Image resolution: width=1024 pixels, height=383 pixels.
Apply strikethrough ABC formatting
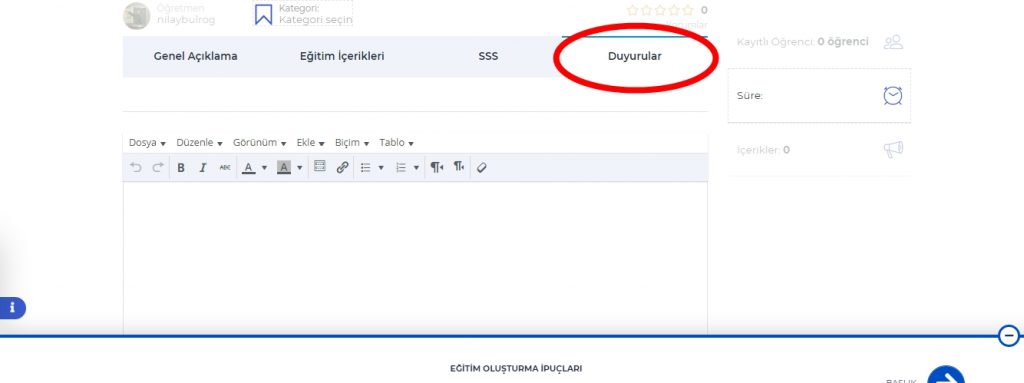tap(225, 168)
